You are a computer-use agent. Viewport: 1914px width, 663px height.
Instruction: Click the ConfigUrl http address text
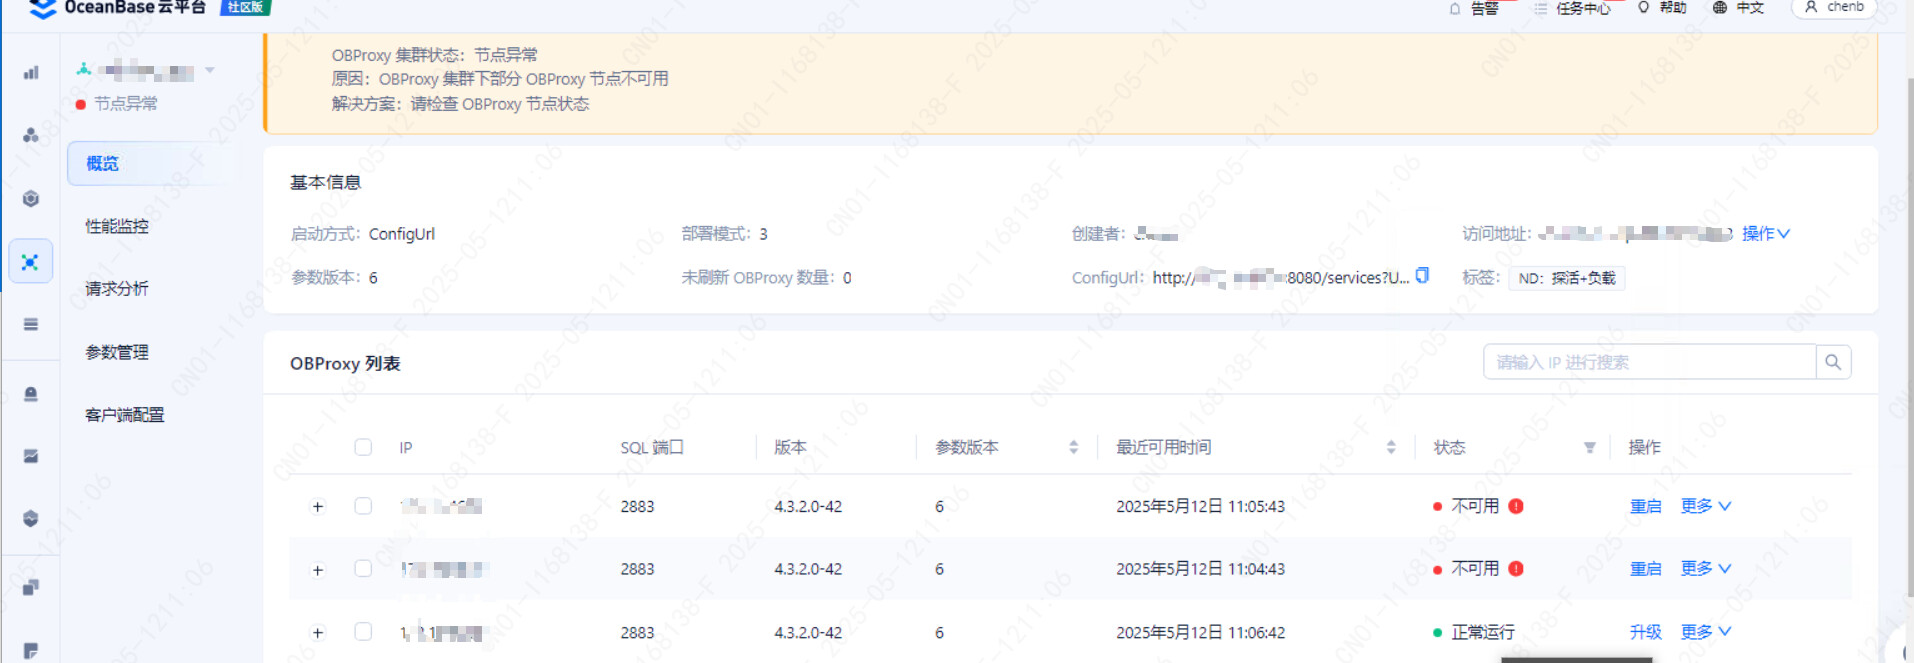click(x=1280, y=277)
